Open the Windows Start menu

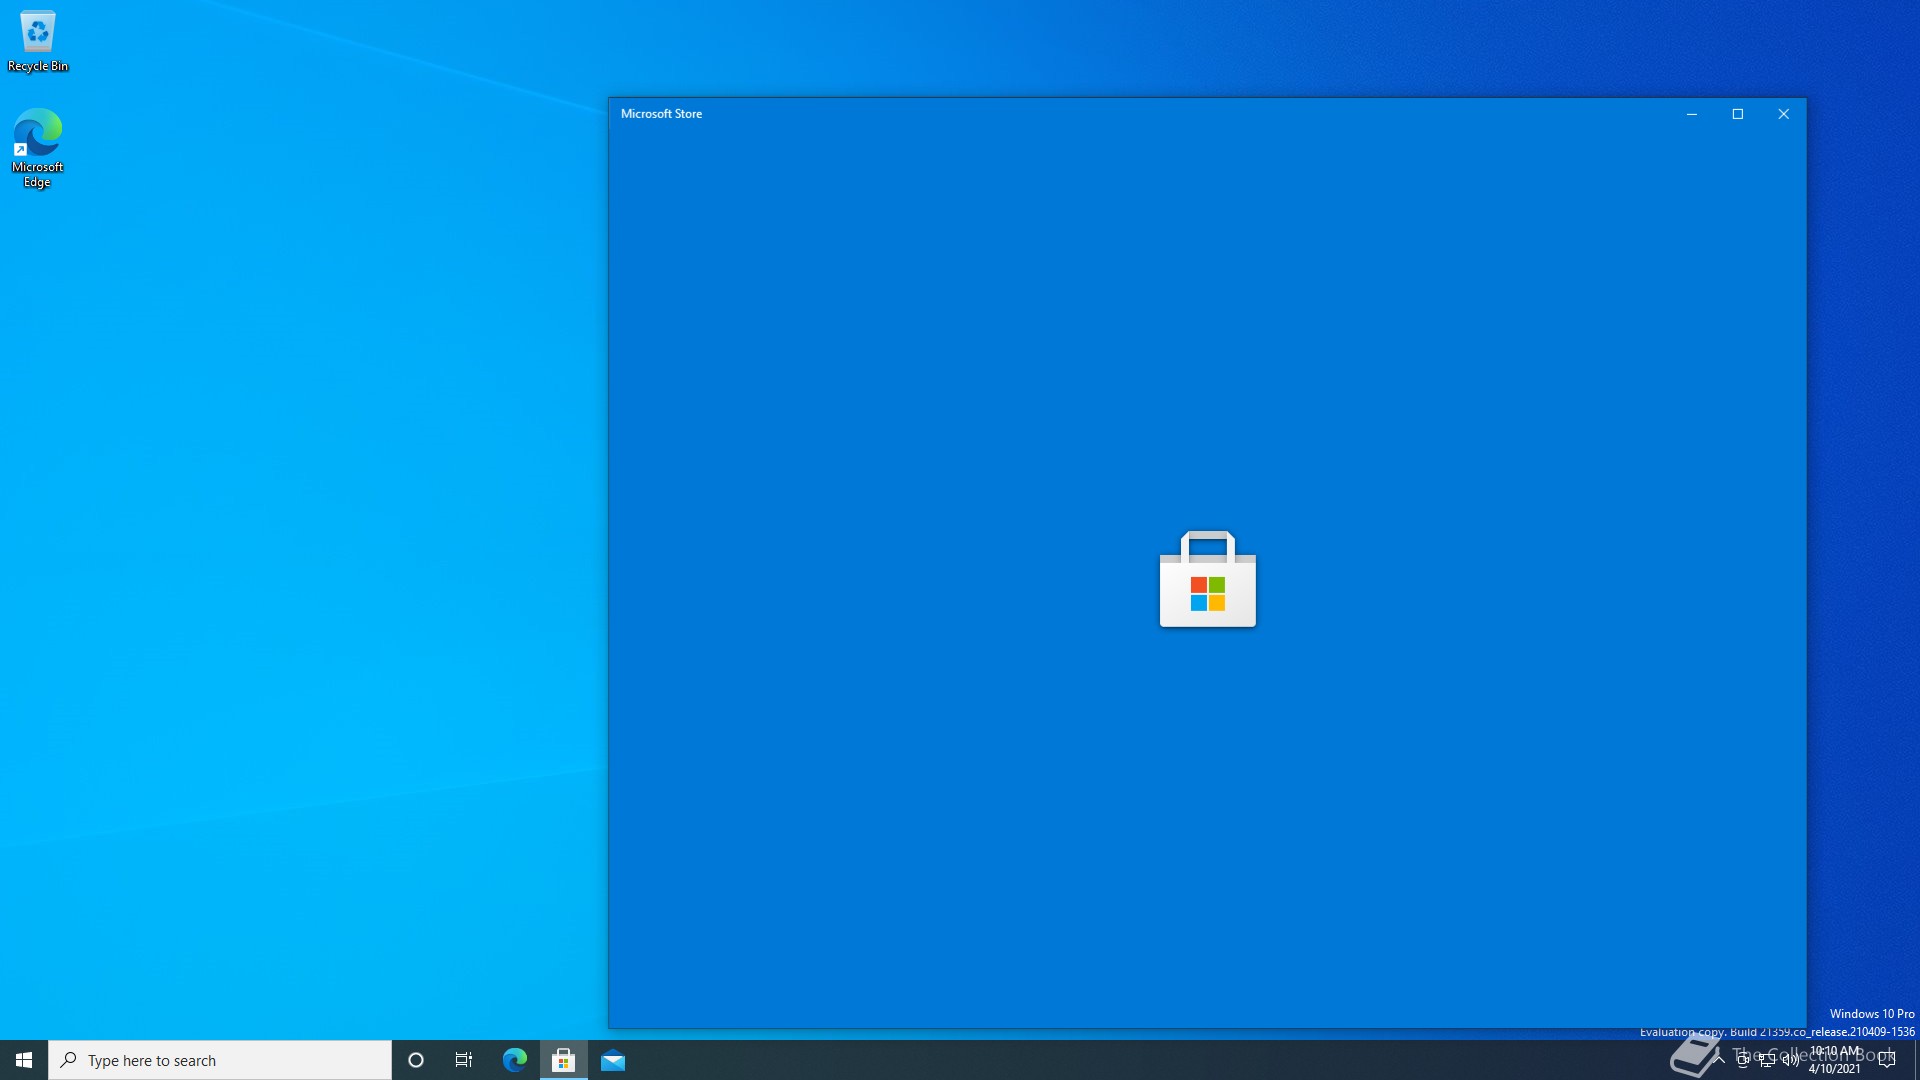(x=24, y=1060)
